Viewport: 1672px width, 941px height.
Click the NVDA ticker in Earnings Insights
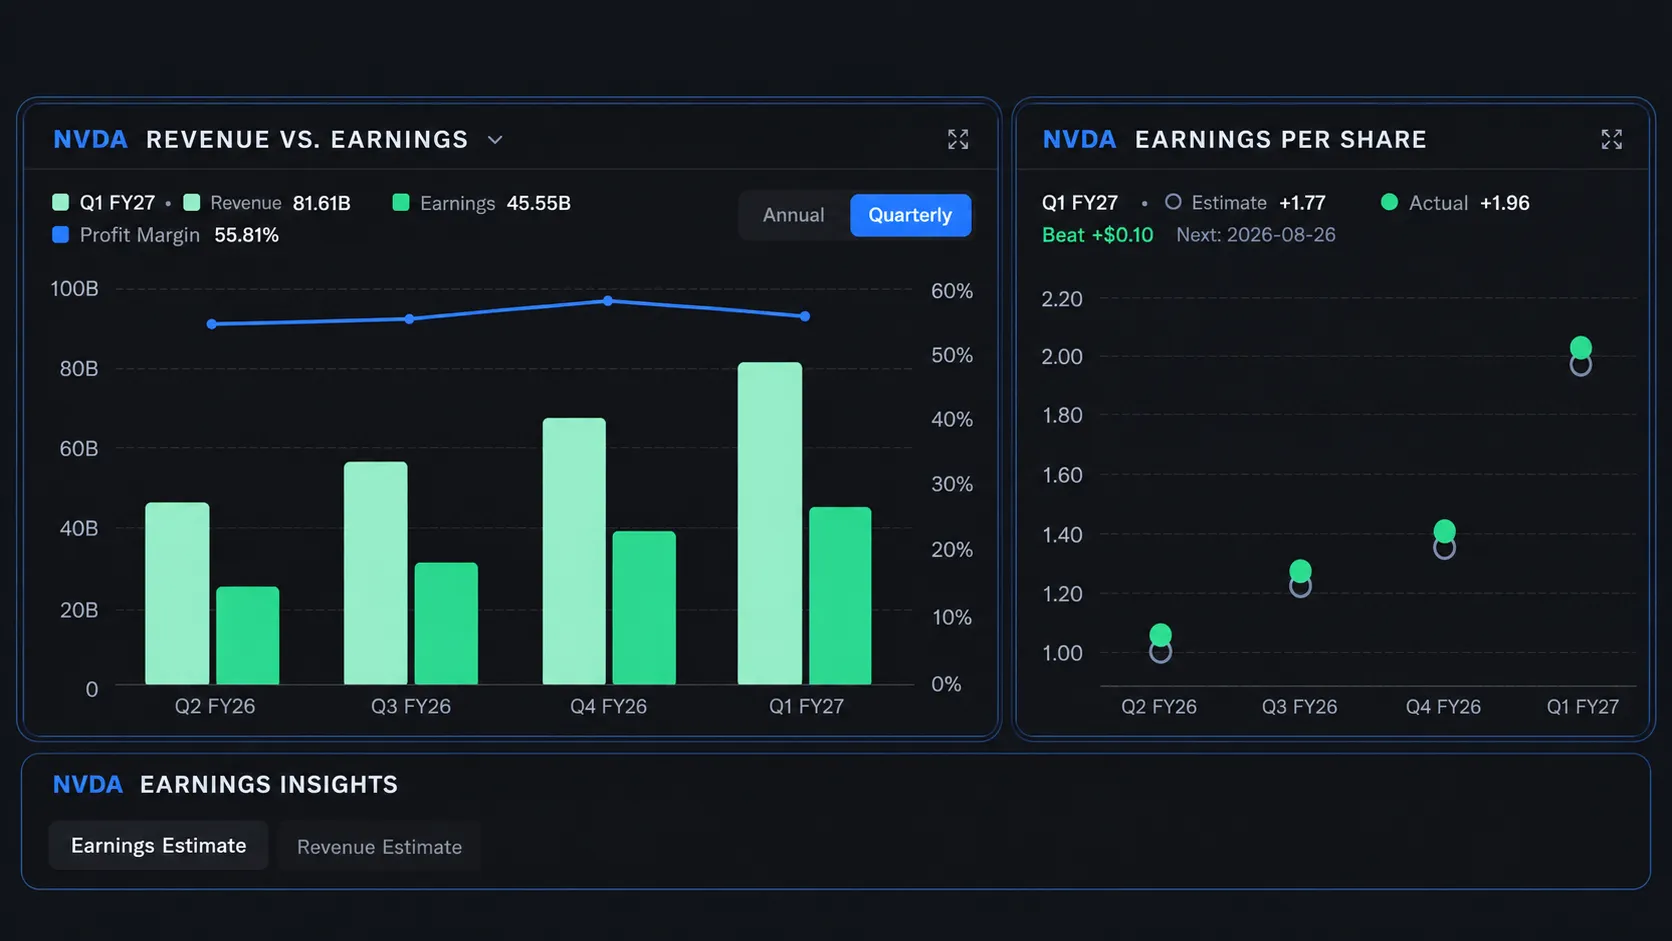point(88,785)
